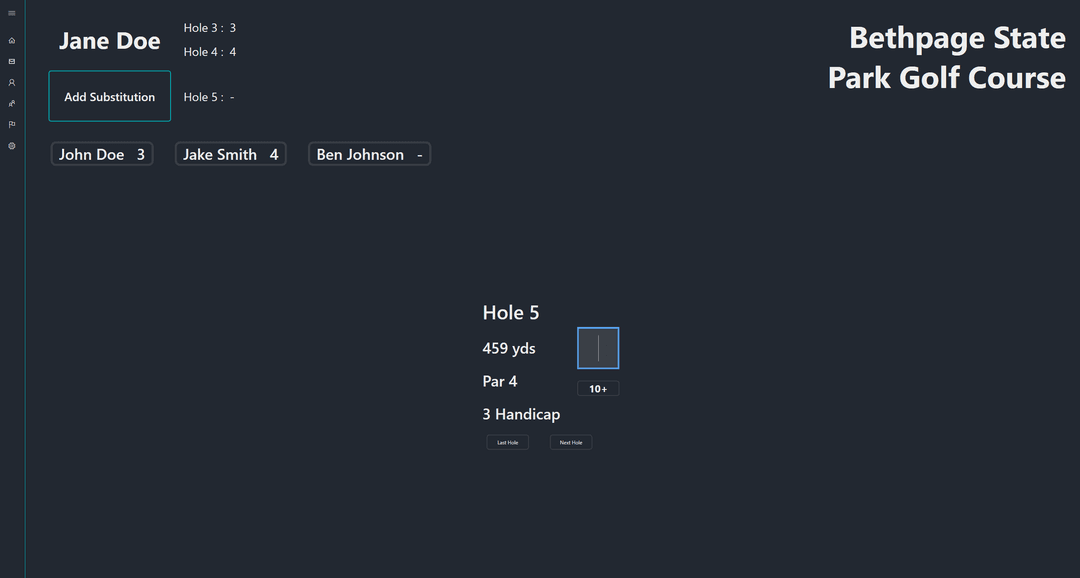Click the Hole 4 score entry
1080x578 pixels.
pyautogui.click(x=210, y=52)
